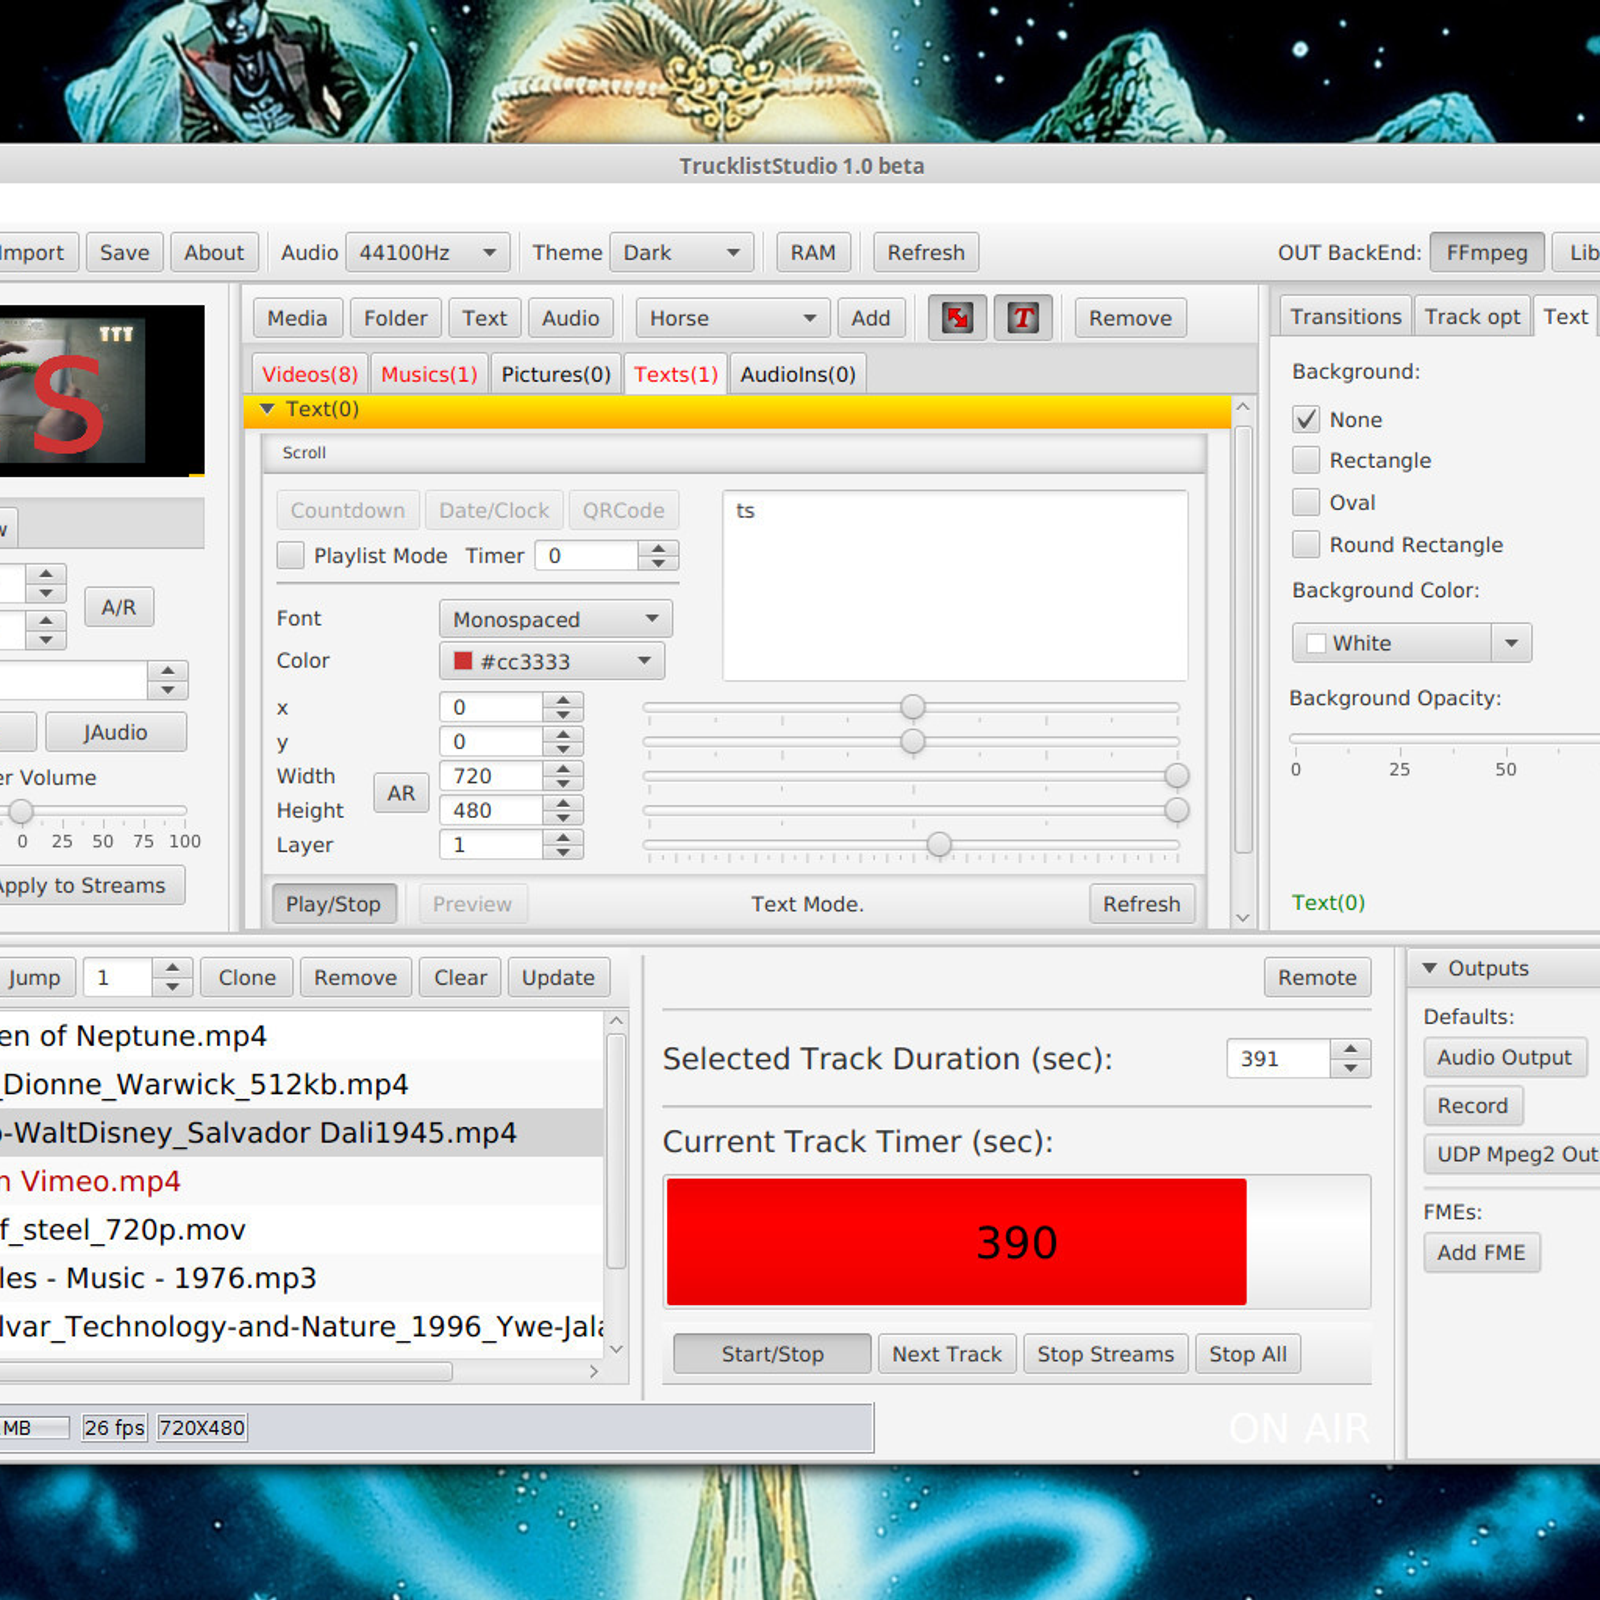Click the Remote button

click(1317, 977)
